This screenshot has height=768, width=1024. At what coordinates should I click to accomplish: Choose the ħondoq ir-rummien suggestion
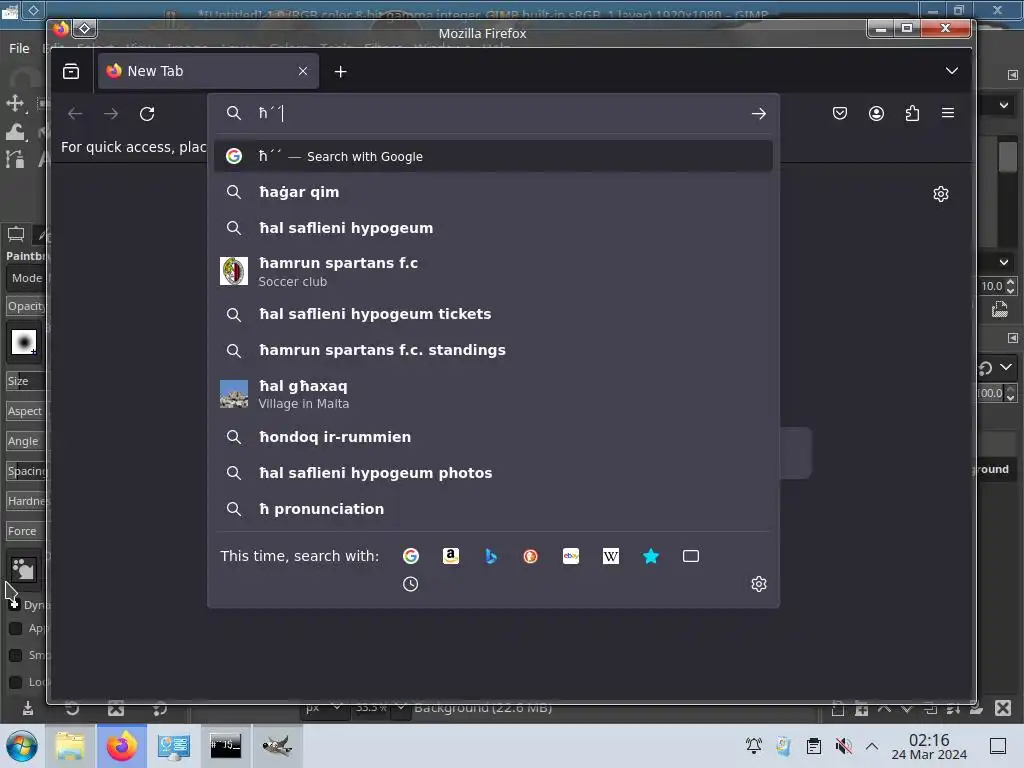[493, 437]
